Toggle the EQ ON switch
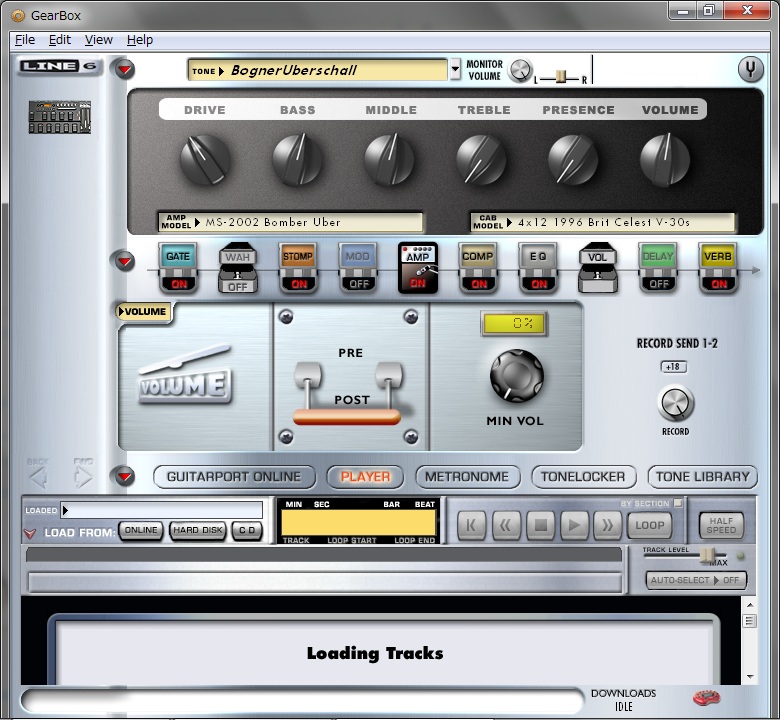 [x=538, y=284]
